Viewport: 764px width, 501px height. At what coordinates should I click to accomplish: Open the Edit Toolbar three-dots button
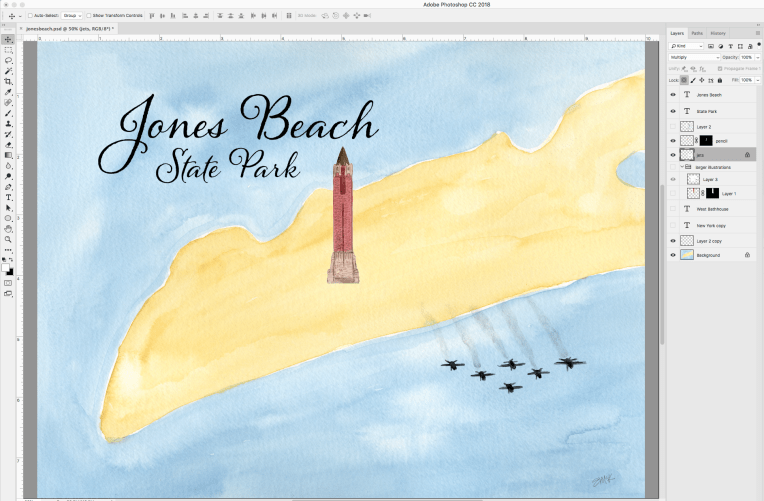pos(8,250)
